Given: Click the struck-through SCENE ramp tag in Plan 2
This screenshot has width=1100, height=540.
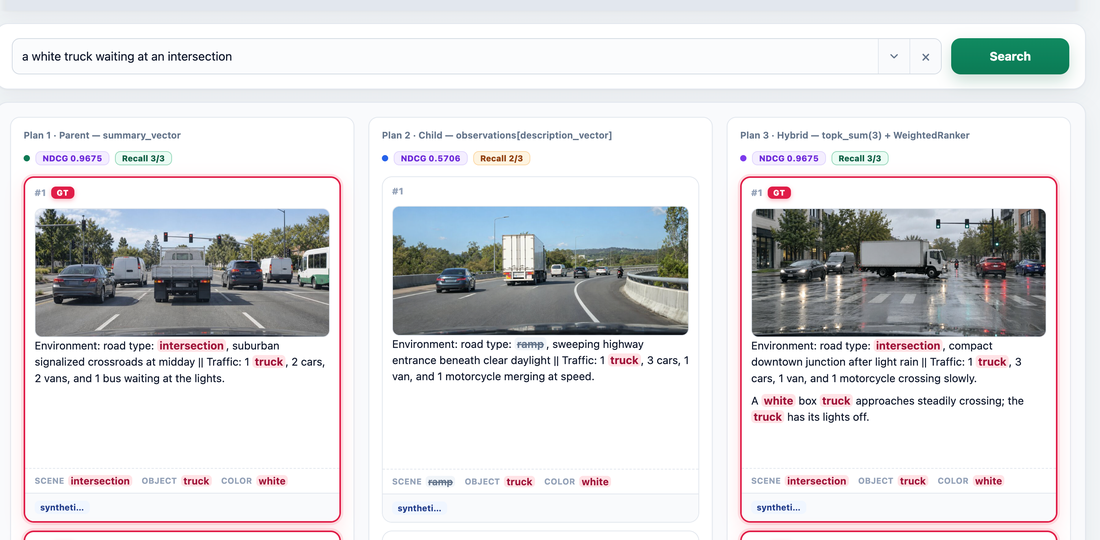Looking at the screenshot, I should pyautogui.click(x=441, y=482).
